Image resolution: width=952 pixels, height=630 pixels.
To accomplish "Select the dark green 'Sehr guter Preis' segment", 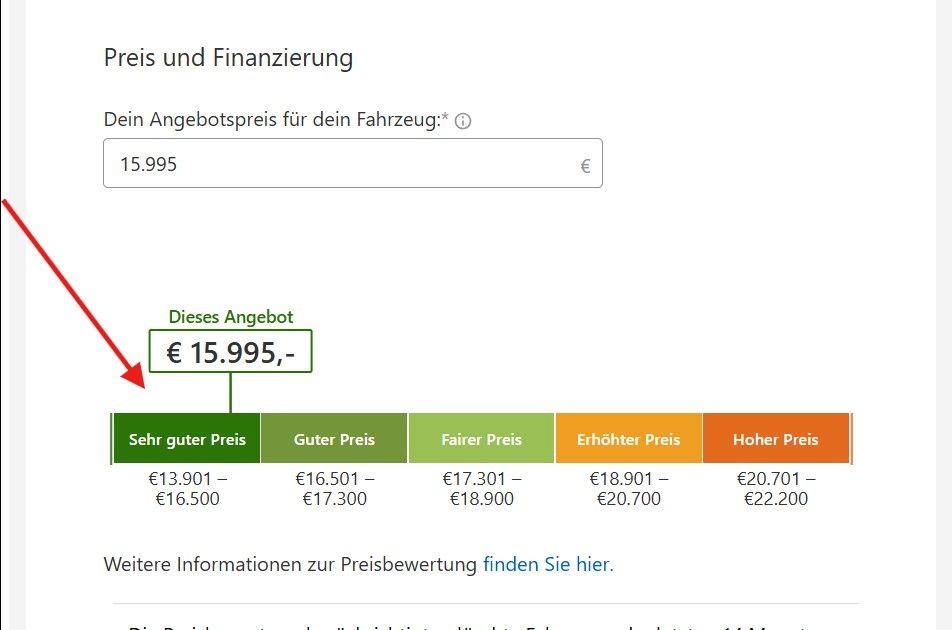I will (x=187, y=439).
